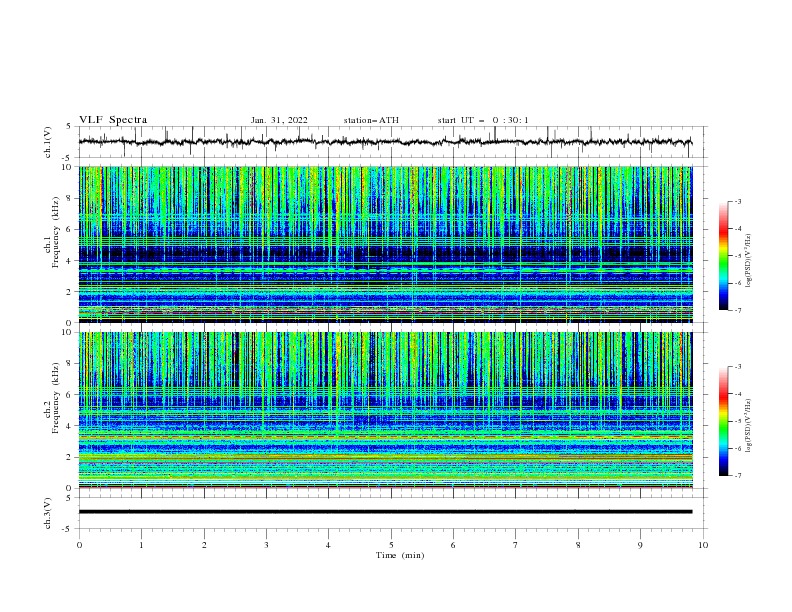Click the "-5" tick on ch.1 colorbar
Image resolution: width=792 pixels, height=612 pixels.
point(737,256)
